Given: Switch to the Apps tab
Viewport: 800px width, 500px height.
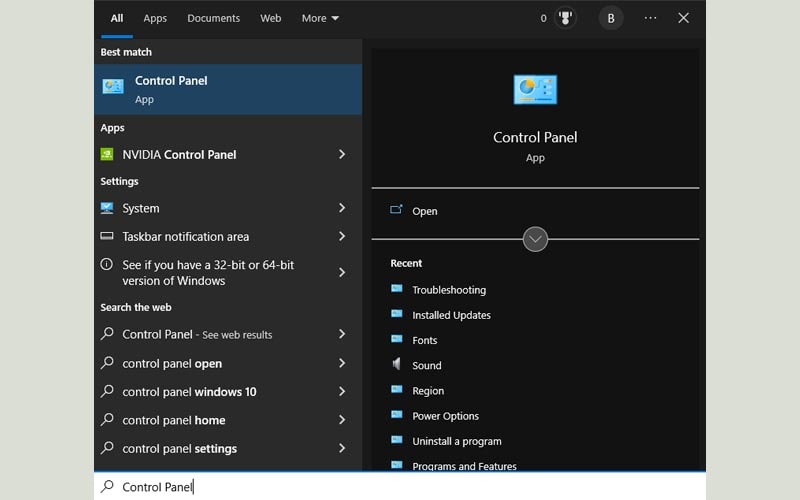Looking at the screenshot, I should pos(155,18).
